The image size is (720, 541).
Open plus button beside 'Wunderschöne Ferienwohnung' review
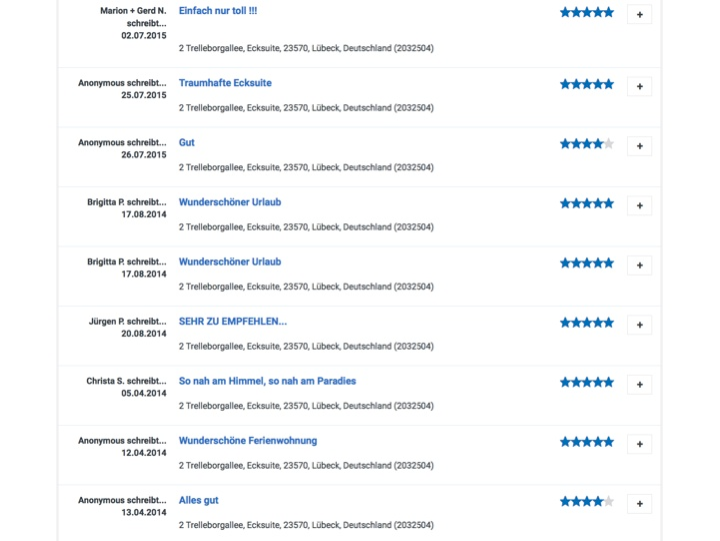[640, 444]
